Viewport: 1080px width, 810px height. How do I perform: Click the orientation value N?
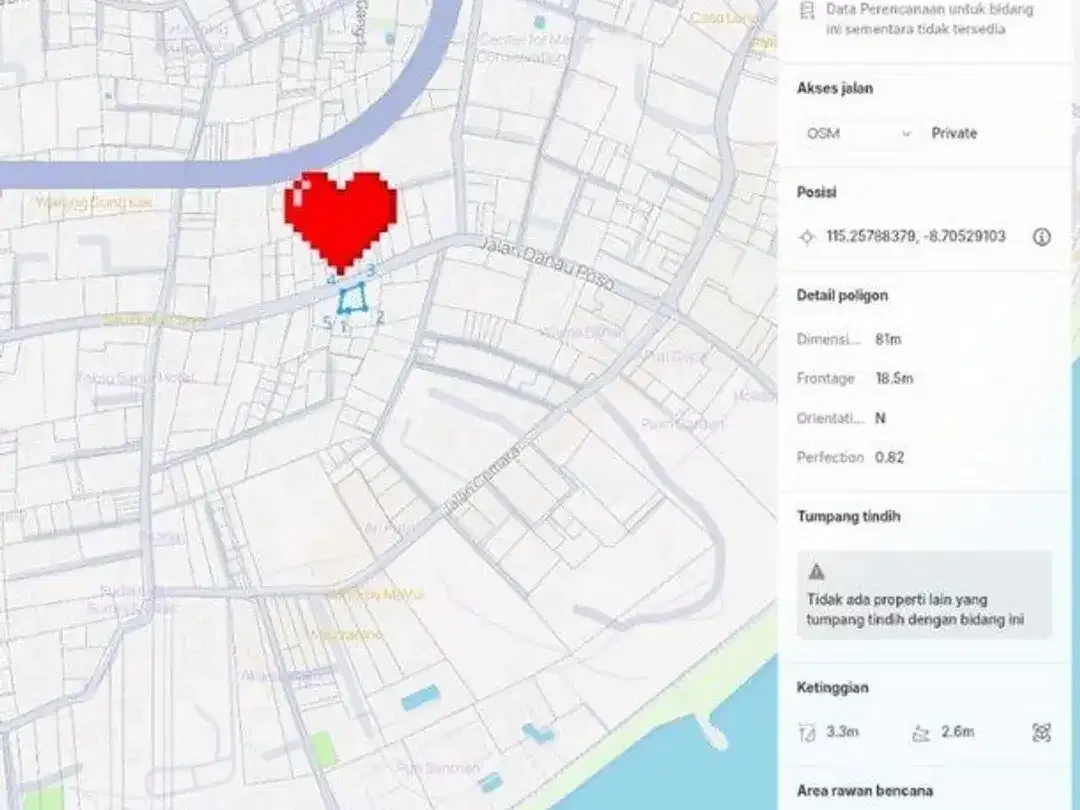point(880,418)
